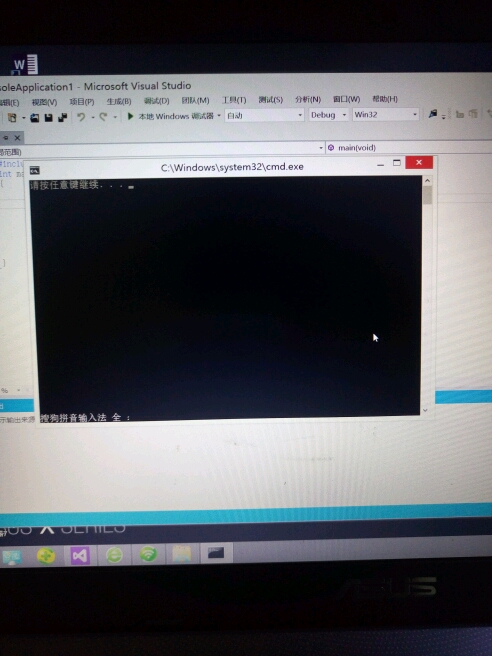The height and width of the screenshot is (656, 492).
Task: Switch to Visual Studio via taskbar icon
Action: point(80,556)
